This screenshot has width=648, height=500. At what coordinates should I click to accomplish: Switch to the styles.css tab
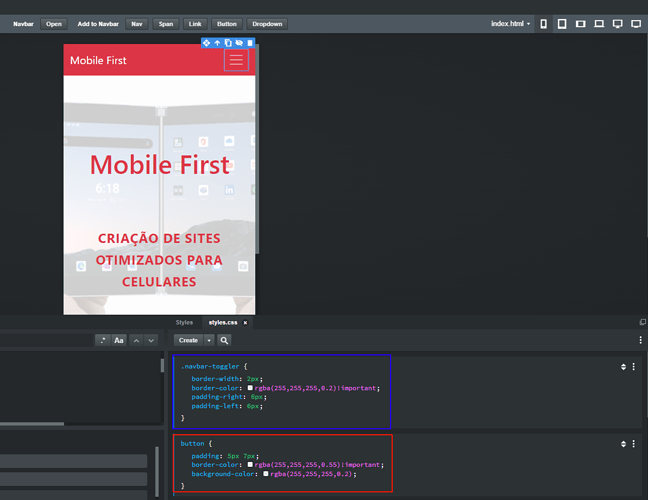(223, 323)
